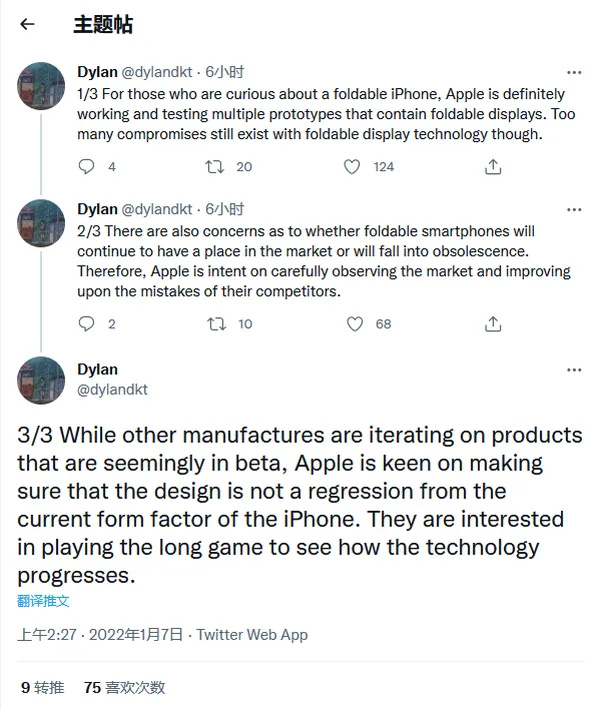Like the 2/3 tweet with 68 likes

coord(353,324)
